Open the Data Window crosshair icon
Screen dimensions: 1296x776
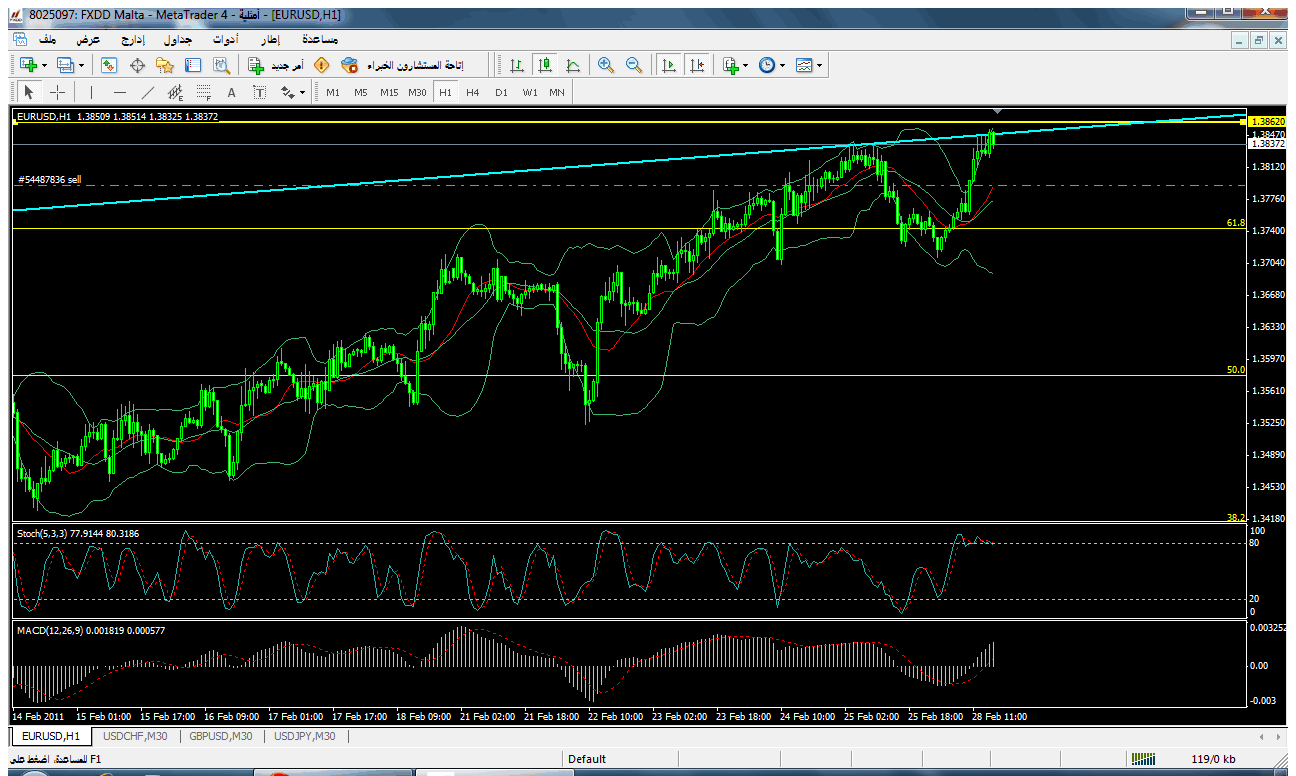point(137,65)
